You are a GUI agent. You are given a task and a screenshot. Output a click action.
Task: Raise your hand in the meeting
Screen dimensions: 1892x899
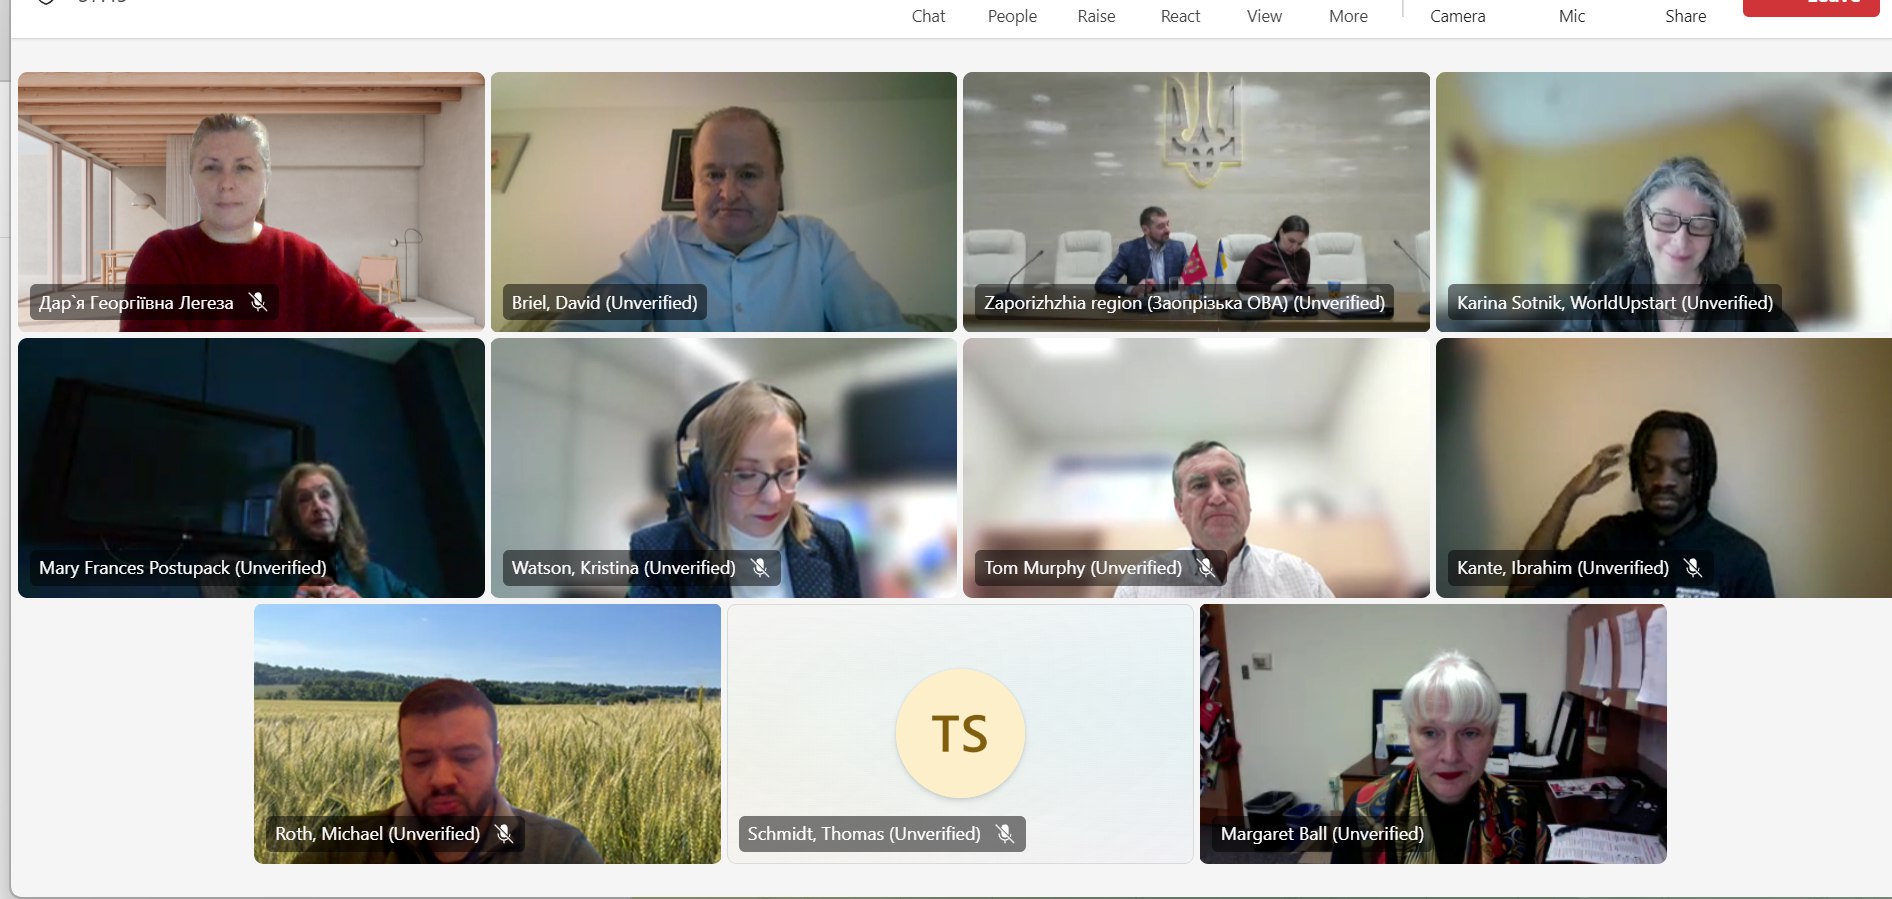tap(1096, 15)
